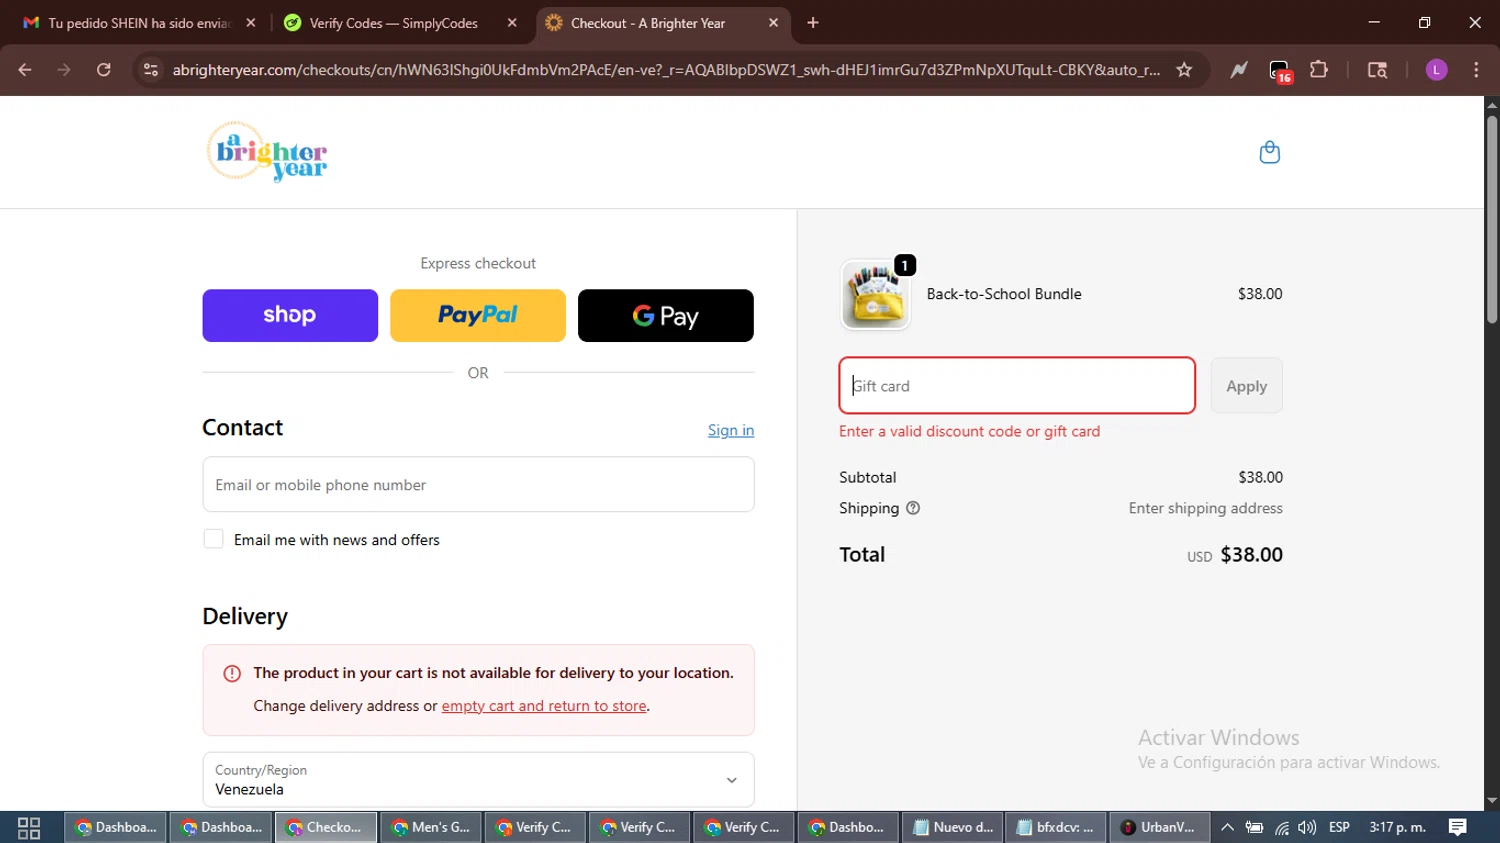Open the site information icon in the address bar
The image size is (1500, 843).
pos(151,70)
